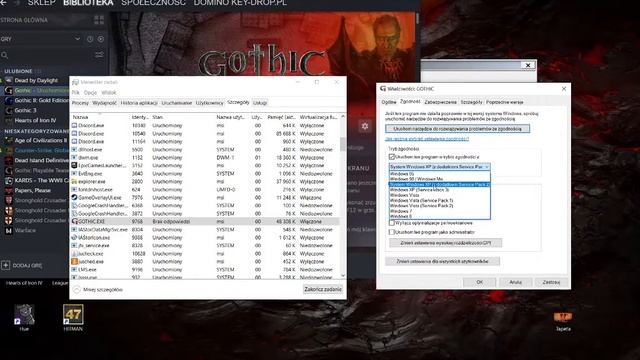The width and height of the screenshot is (640, 360).
Task: Open the SPOŁECZNOŚĆ section in Steam
Action: pyautogui.click(x=153, y=3)
